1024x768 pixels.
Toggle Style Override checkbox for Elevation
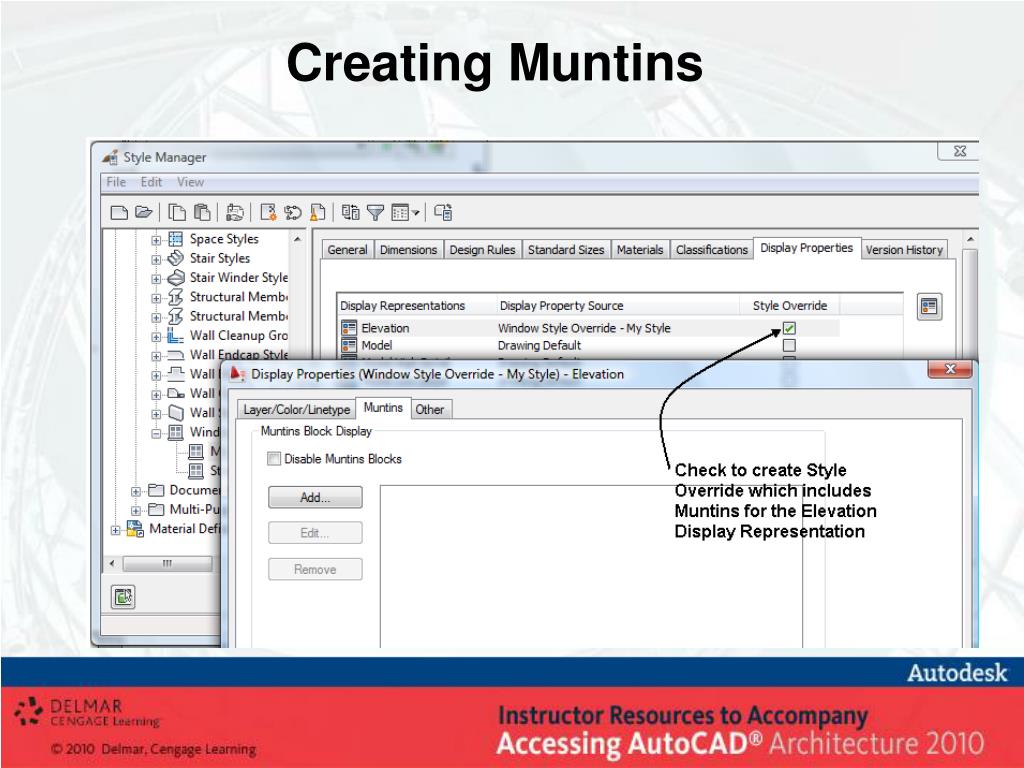coord(789,328)
